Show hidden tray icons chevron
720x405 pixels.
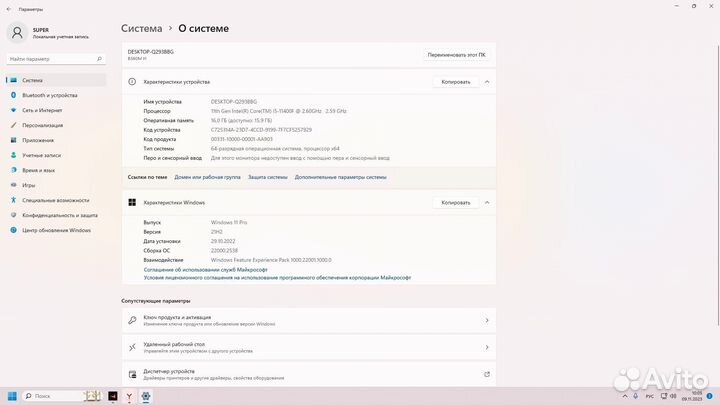625,396
